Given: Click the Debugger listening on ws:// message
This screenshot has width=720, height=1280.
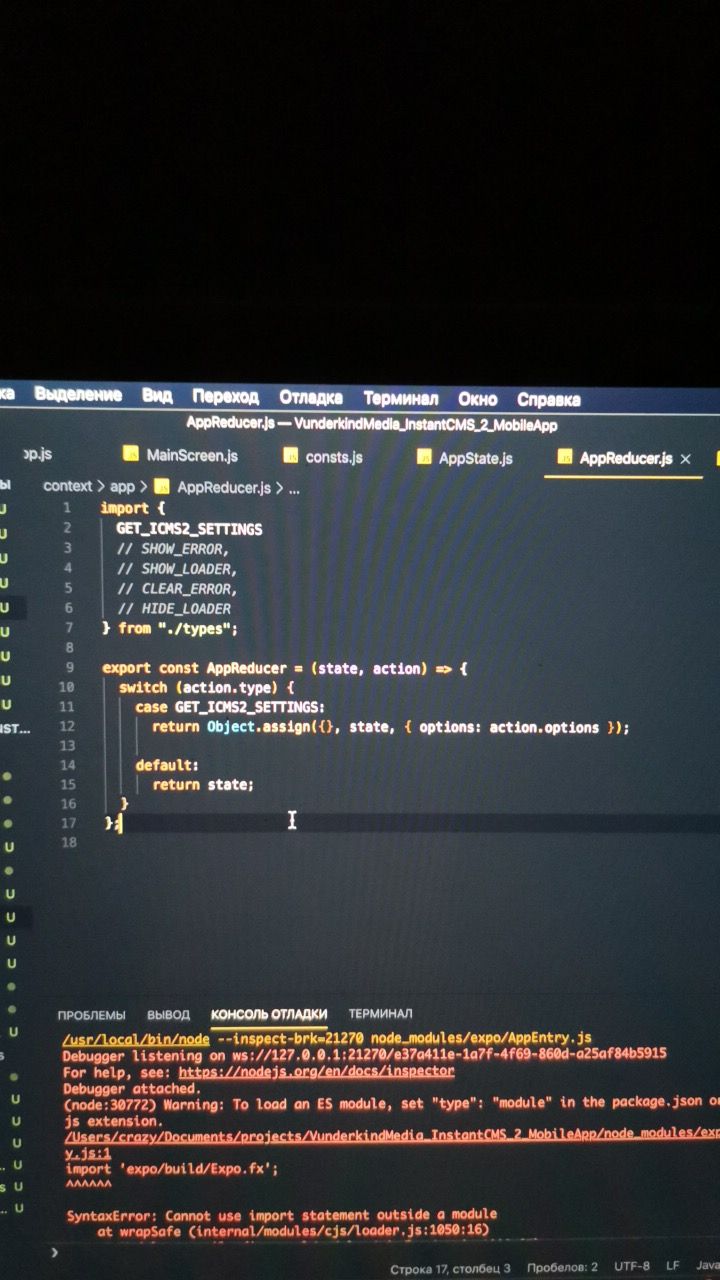Looking at the screenshot, I should pos(364,1054).
